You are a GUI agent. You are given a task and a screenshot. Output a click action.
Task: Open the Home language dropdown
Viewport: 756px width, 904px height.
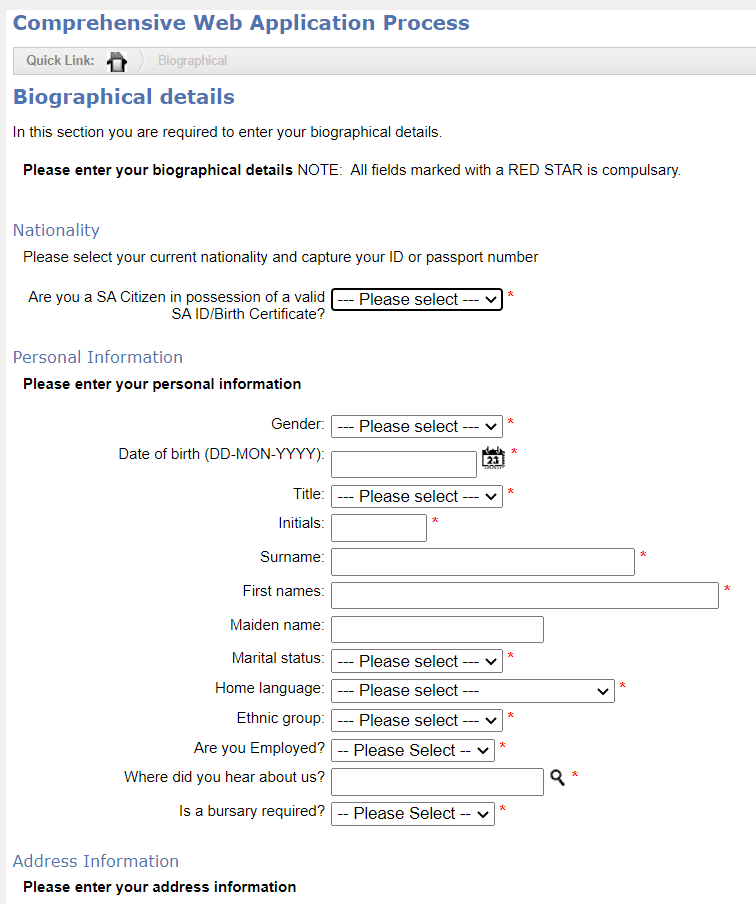472,690
